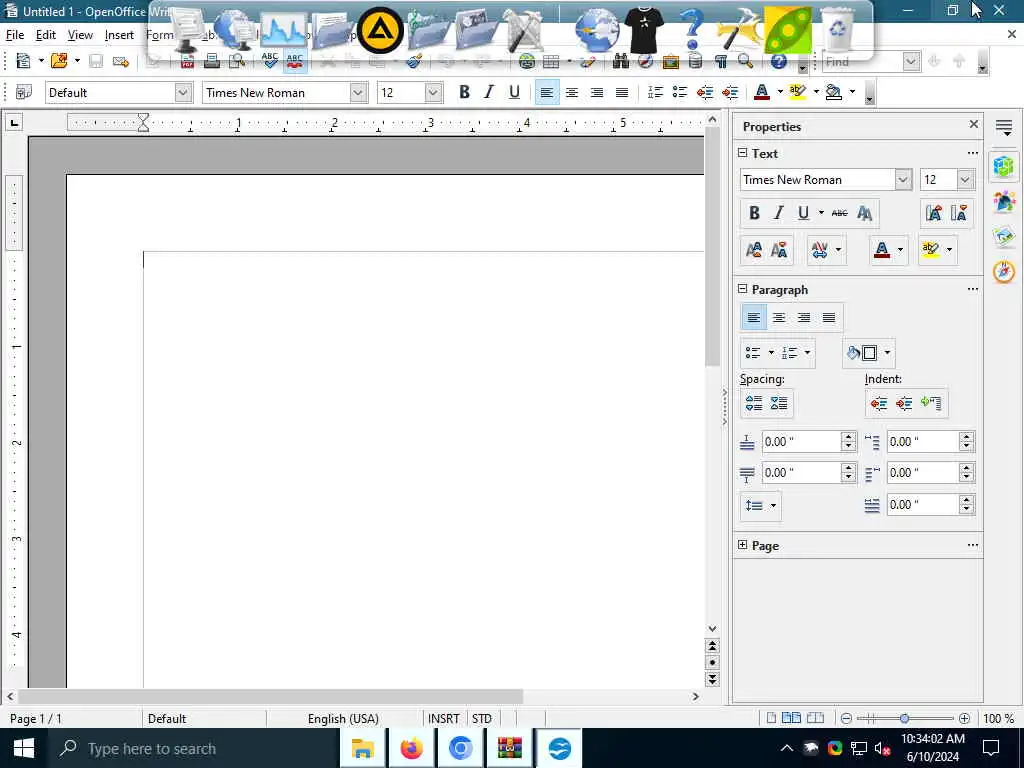Open the Insert menu
1024x768 pixels.
120,35
